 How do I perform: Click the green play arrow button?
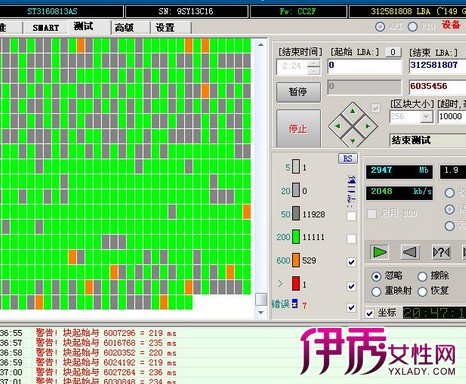[x=379, y=252]
